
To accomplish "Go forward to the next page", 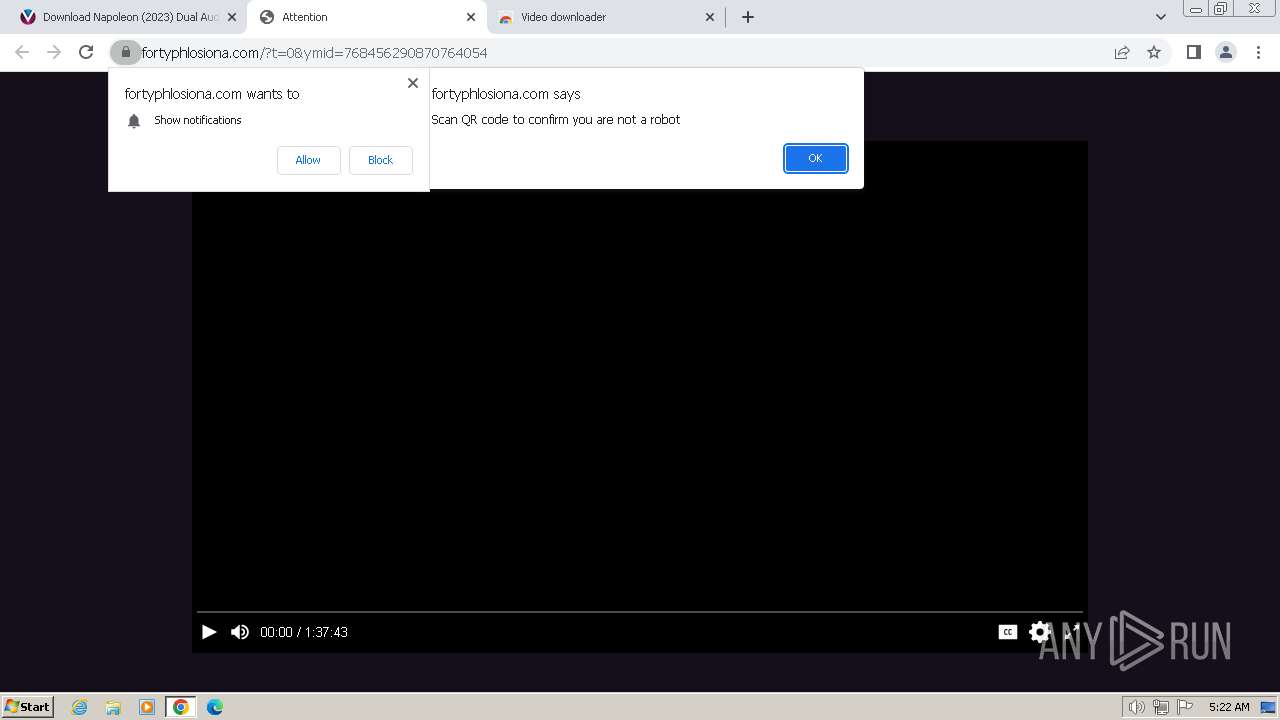I will point(54,52).
